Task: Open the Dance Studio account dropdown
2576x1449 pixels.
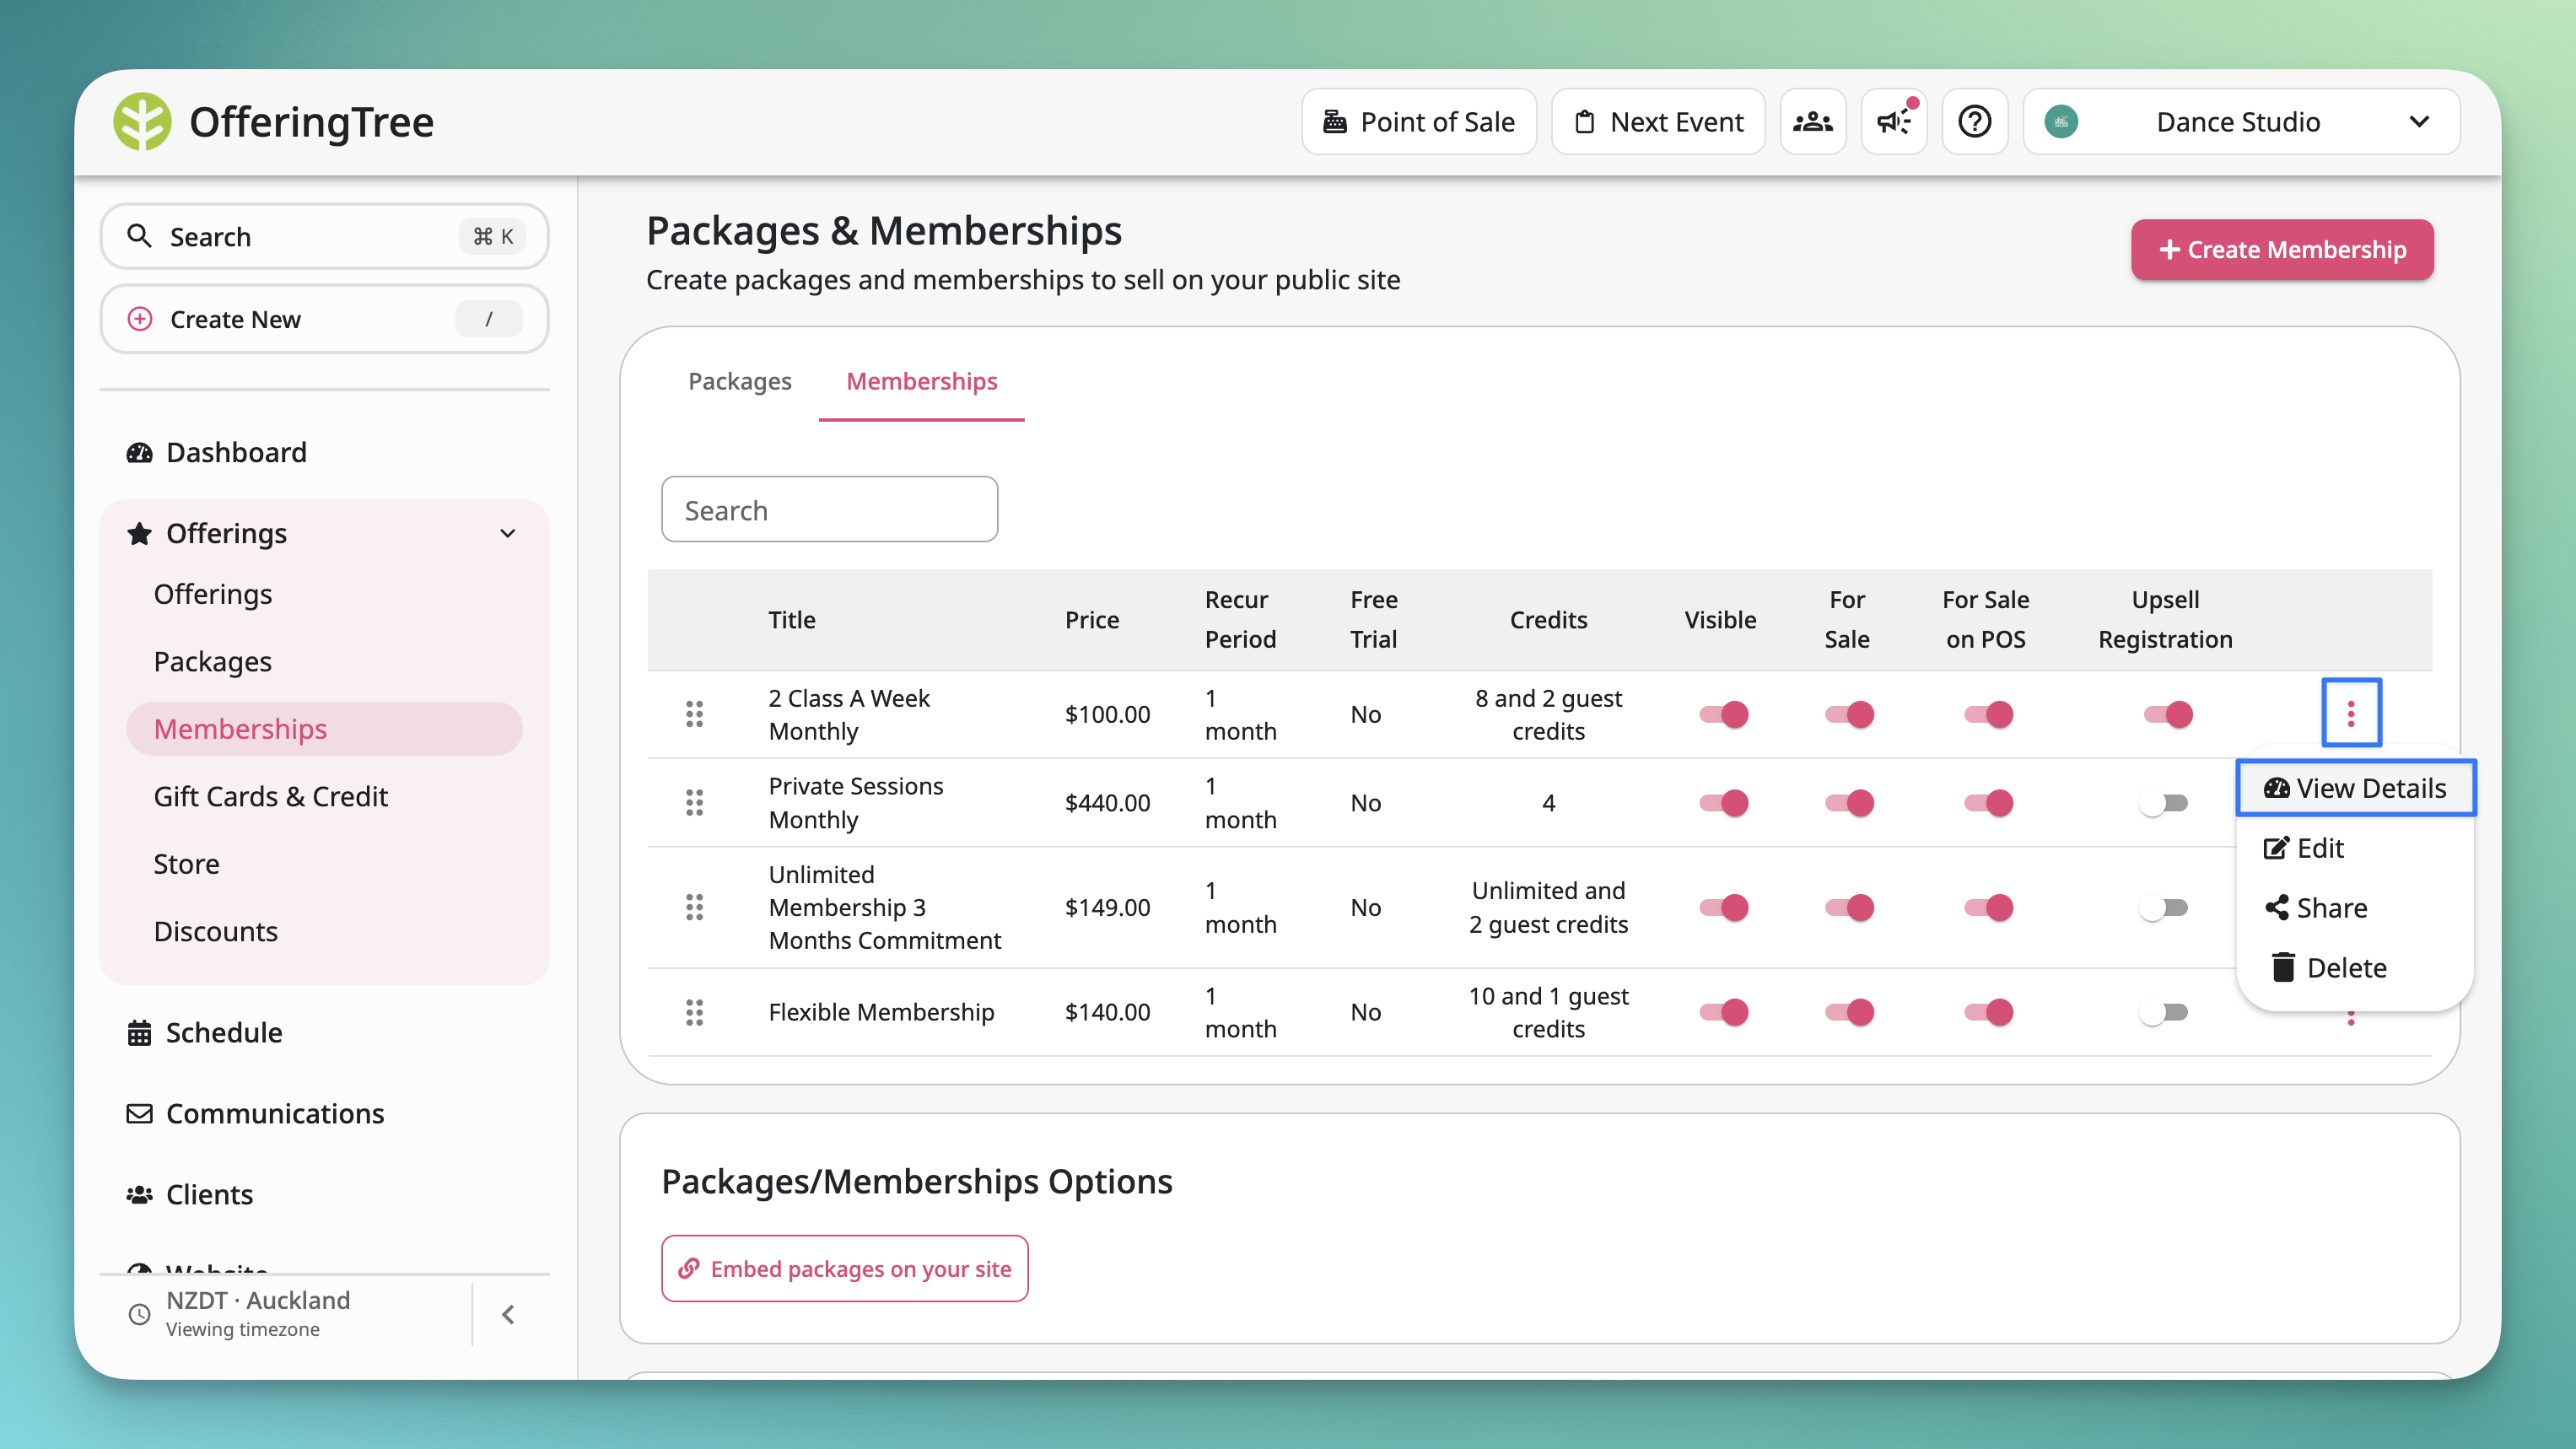Action: [2241, 122]
